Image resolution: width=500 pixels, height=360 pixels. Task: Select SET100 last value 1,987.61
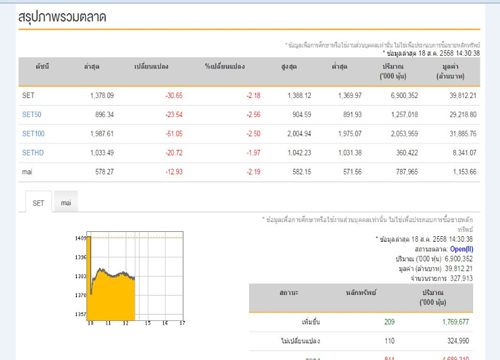coord(102,134)
